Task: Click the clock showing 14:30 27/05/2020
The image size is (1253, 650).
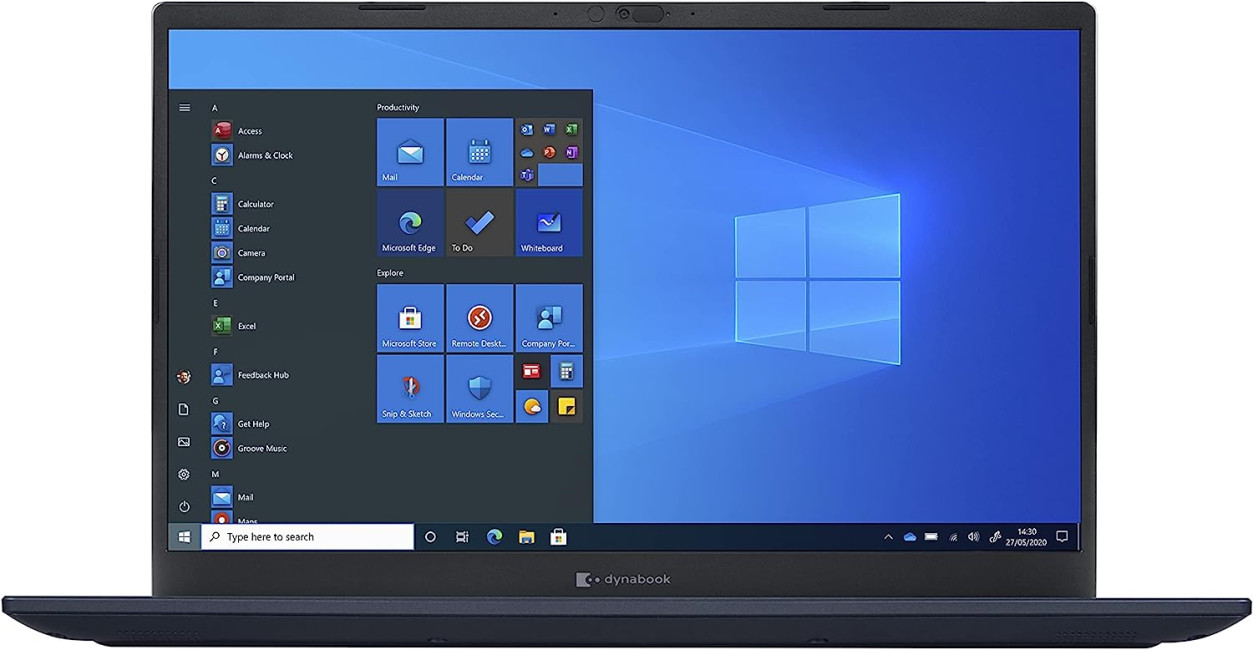Action: (x=1026, y=537)
